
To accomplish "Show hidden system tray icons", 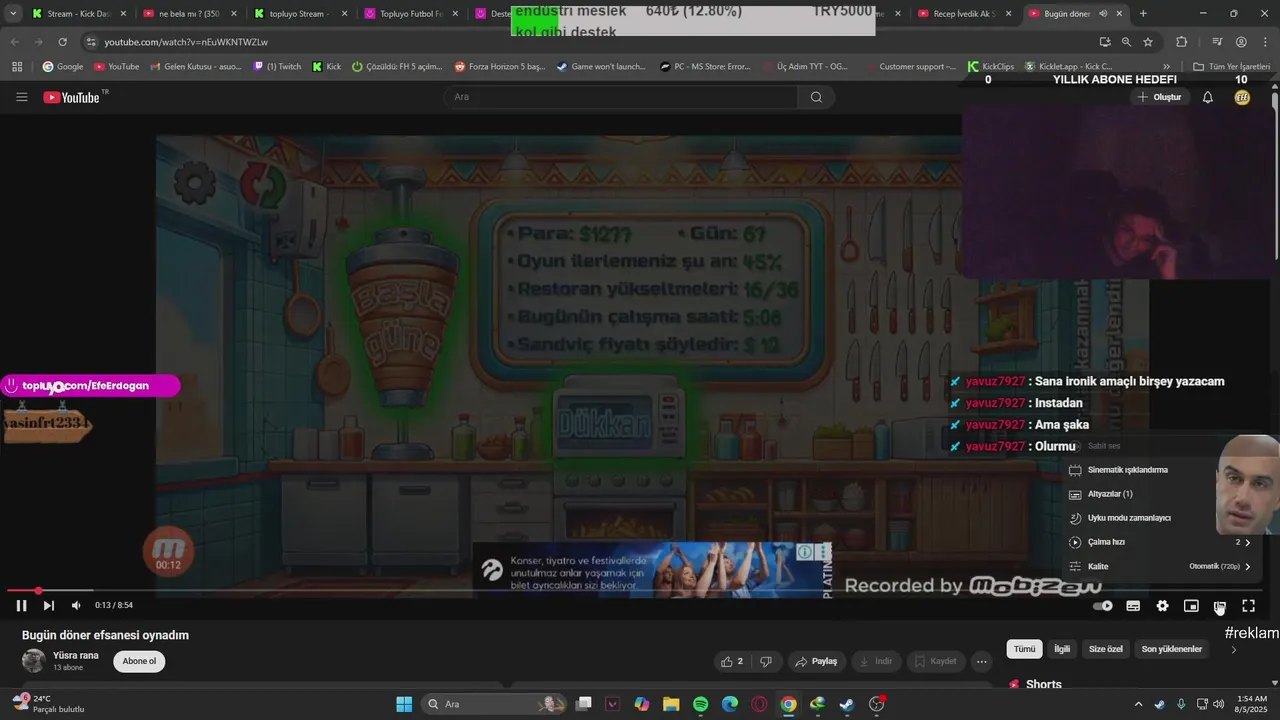I will pos(1138,704).
